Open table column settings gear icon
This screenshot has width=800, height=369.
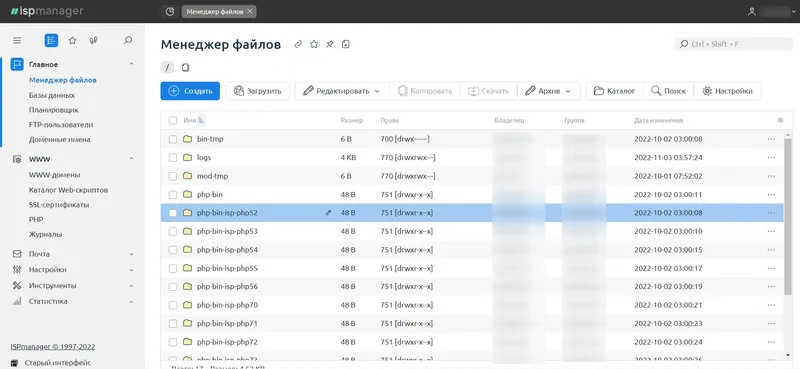[x=780, y=120]
